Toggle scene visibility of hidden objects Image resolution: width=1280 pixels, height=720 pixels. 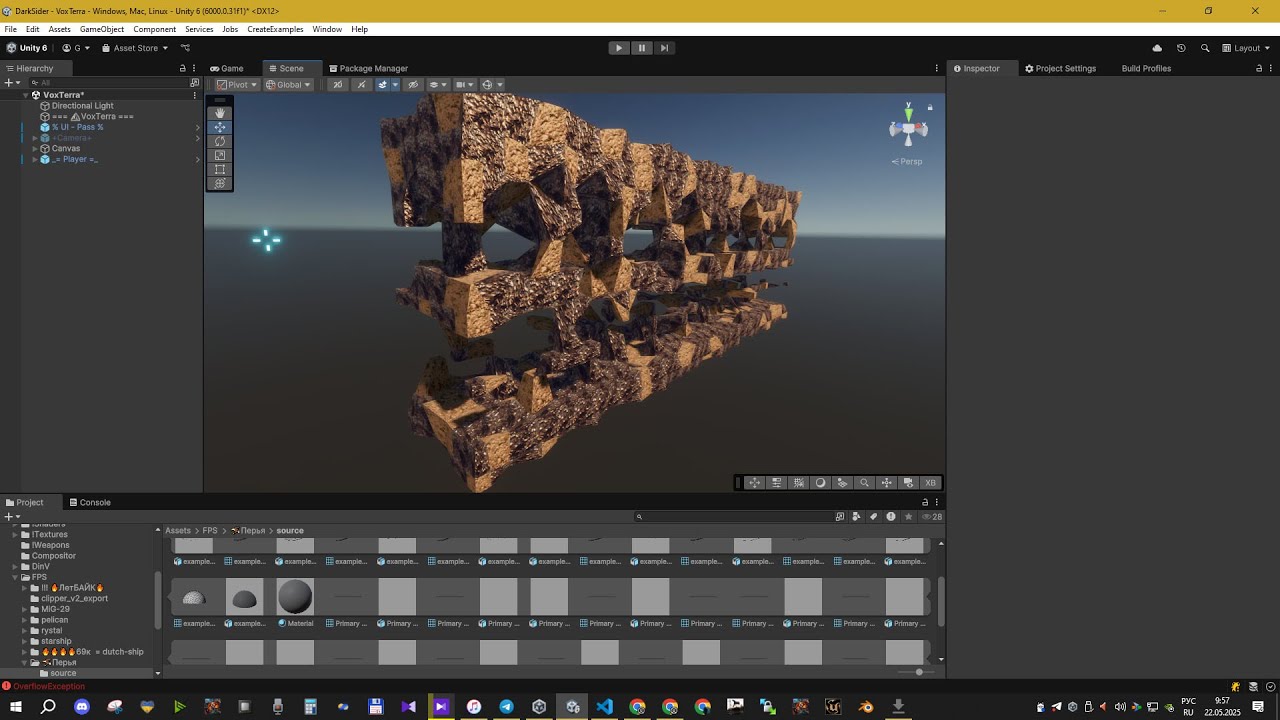[x=413, y=85]
